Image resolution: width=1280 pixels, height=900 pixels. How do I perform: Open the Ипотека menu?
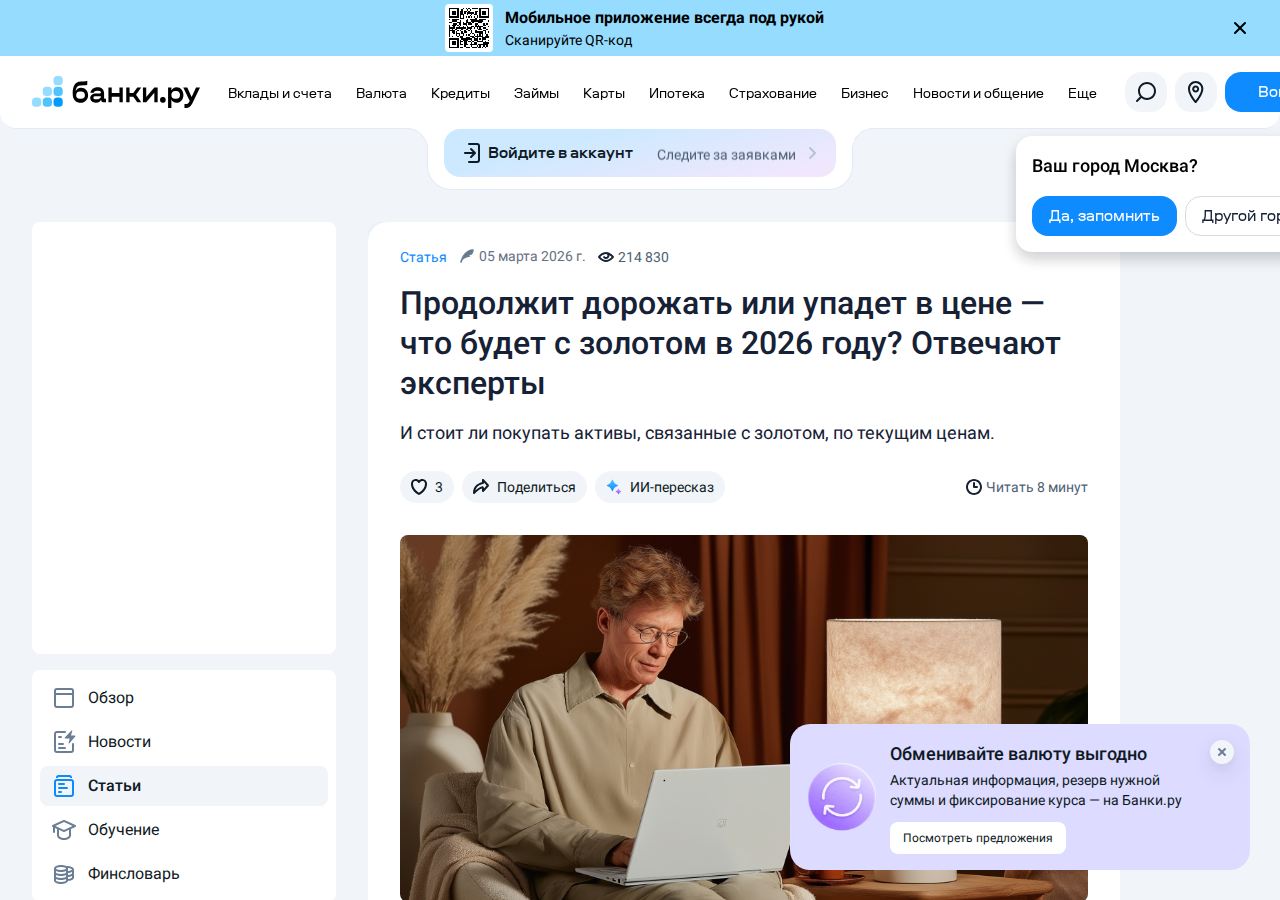pyautogui.click(x=677, y=93)
